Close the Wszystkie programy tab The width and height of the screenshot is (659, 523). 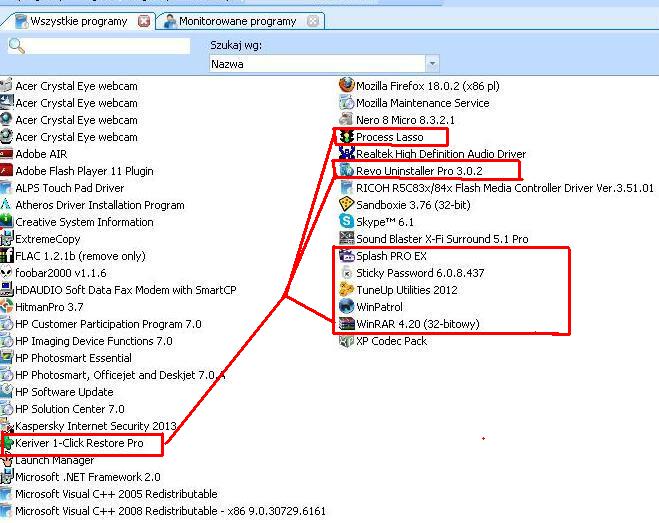point(144,21)
